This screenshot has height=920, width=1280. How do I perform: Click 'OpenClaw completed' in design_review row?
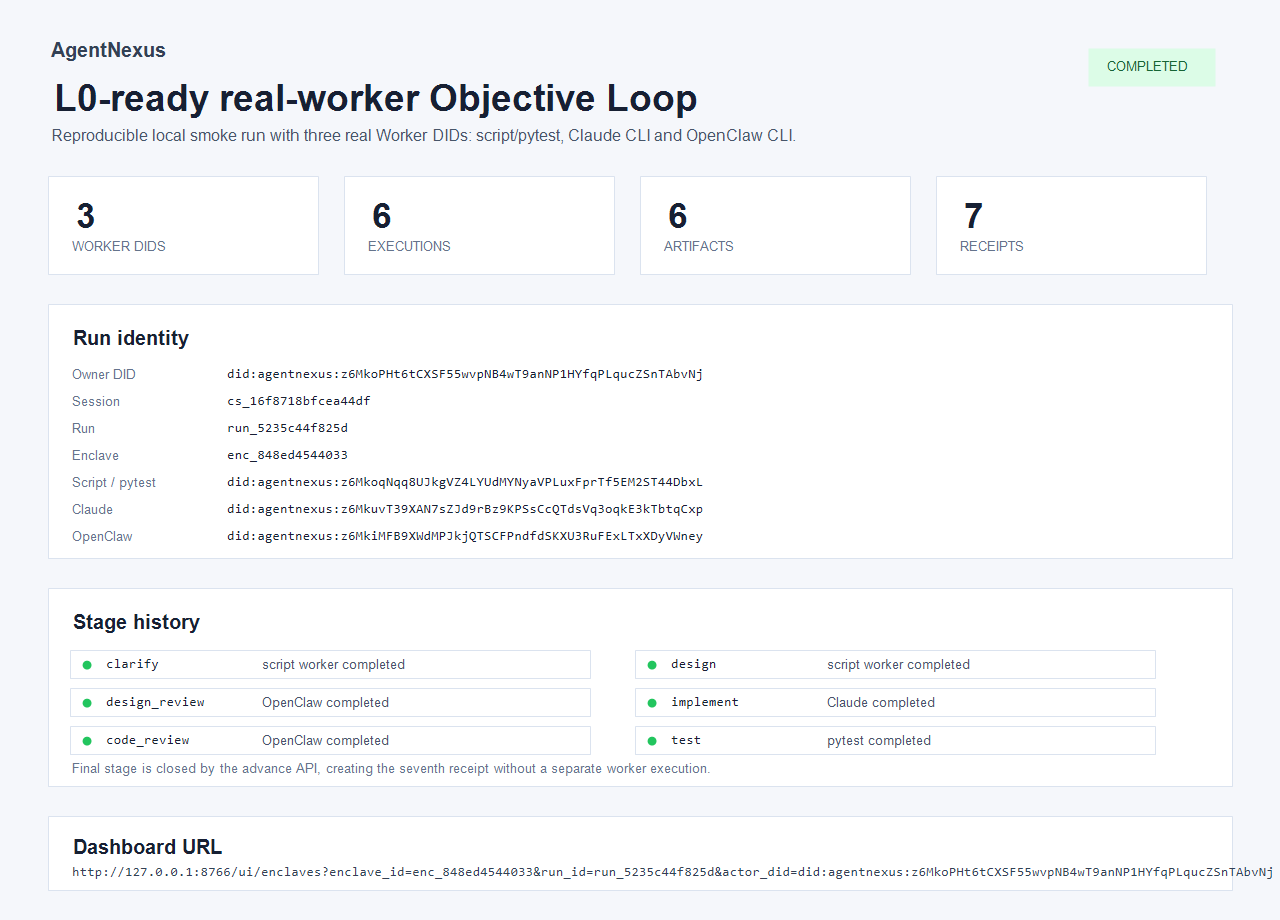click(x=325, y=703)
